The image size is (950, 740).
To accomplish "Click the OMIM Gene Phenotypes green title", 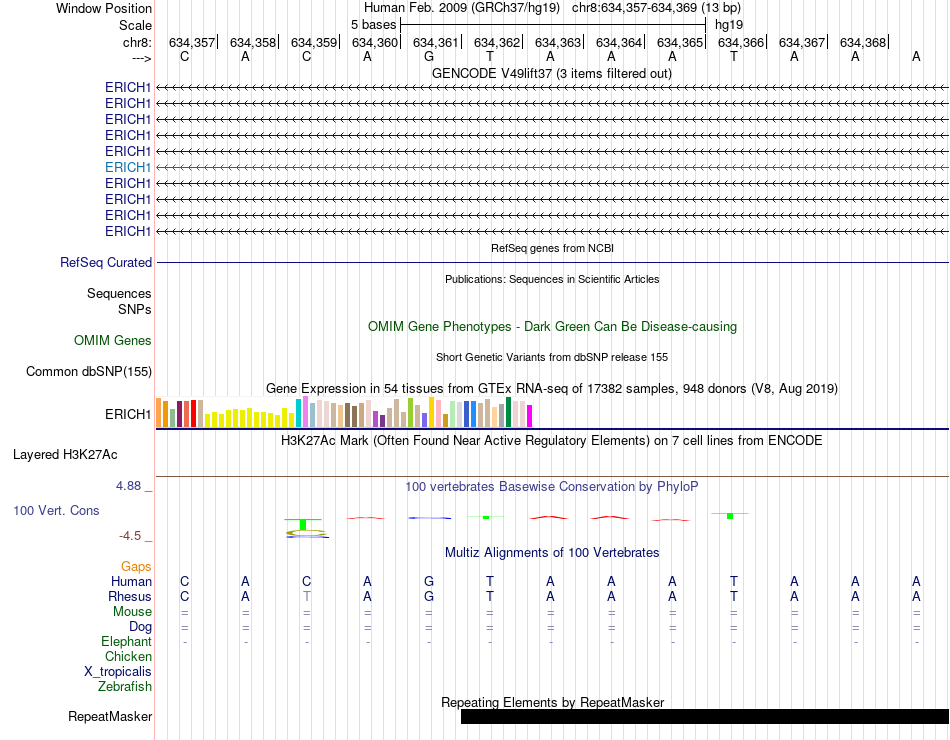I will pos(552,327).
